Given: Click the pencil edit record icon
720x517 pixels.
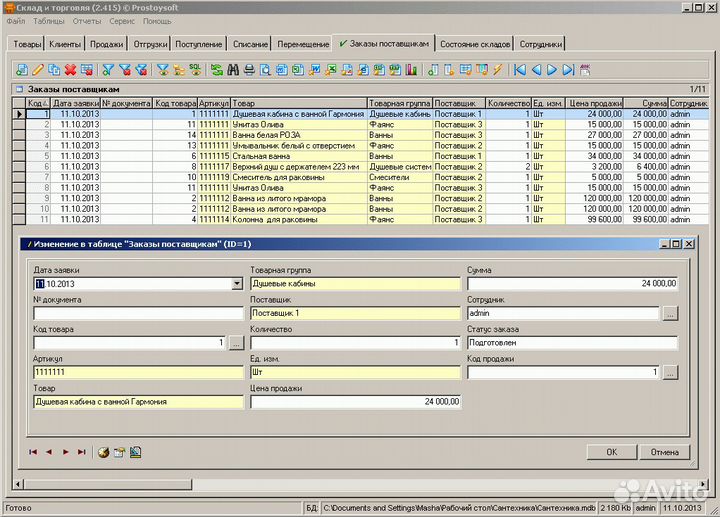Looking at the screenshot, I should click(38, 70).
